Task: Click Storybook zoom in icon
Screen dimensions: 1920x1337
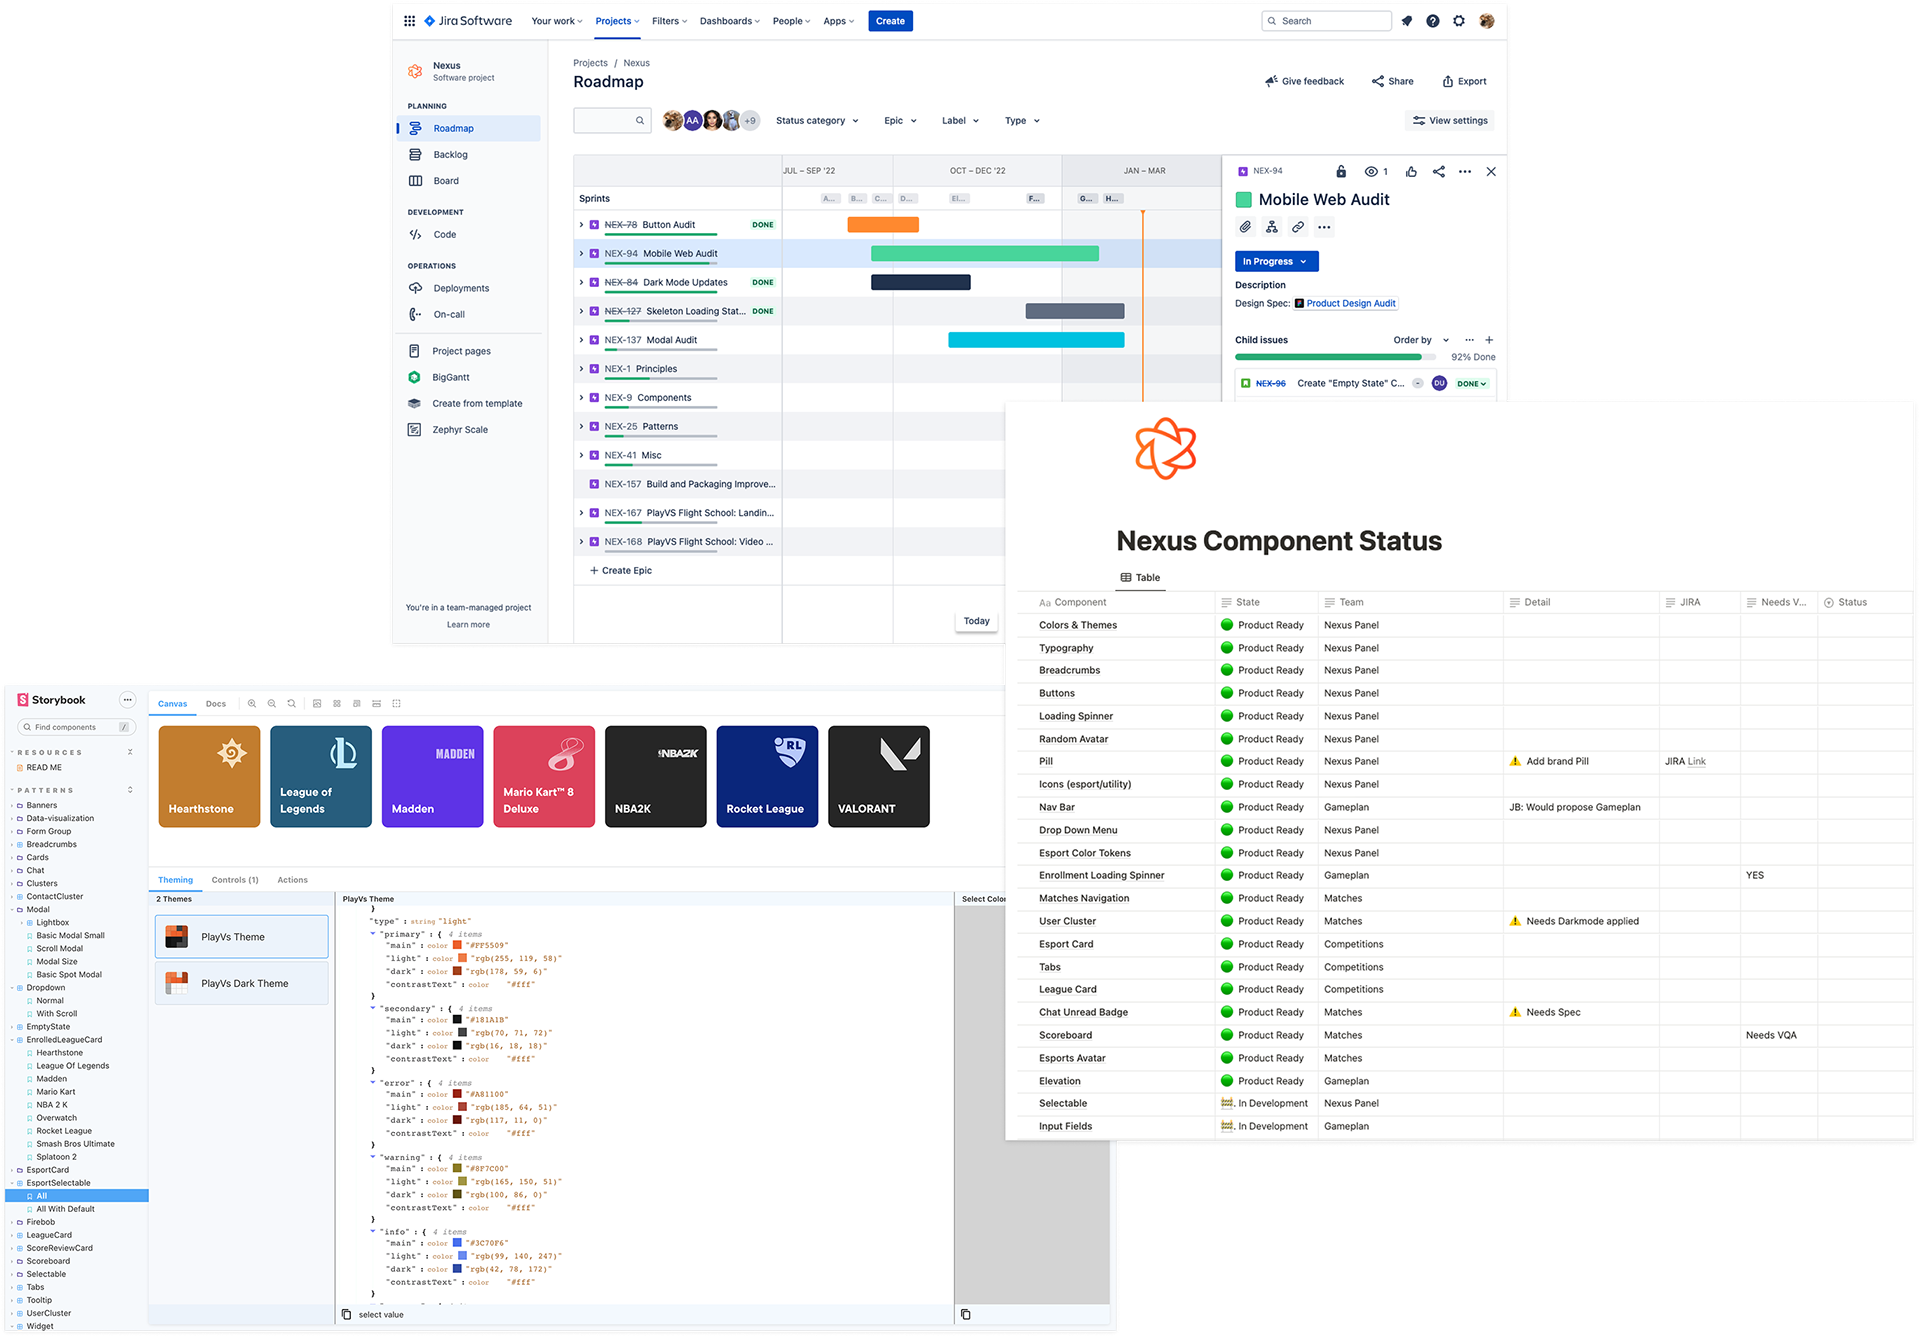Action: pos(252,704)
